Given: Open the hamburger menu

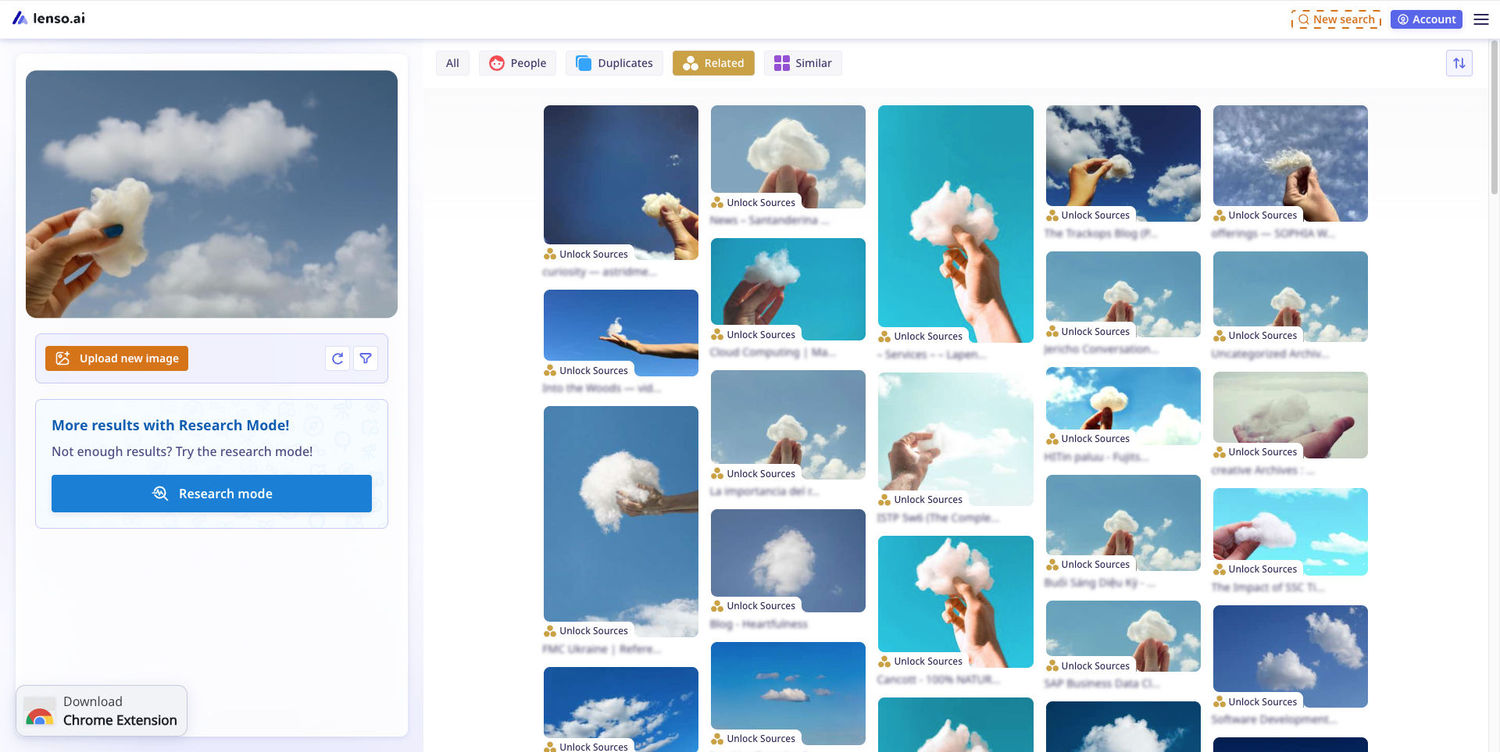Looking at the screenshot, I should (x=1481, y=19).
